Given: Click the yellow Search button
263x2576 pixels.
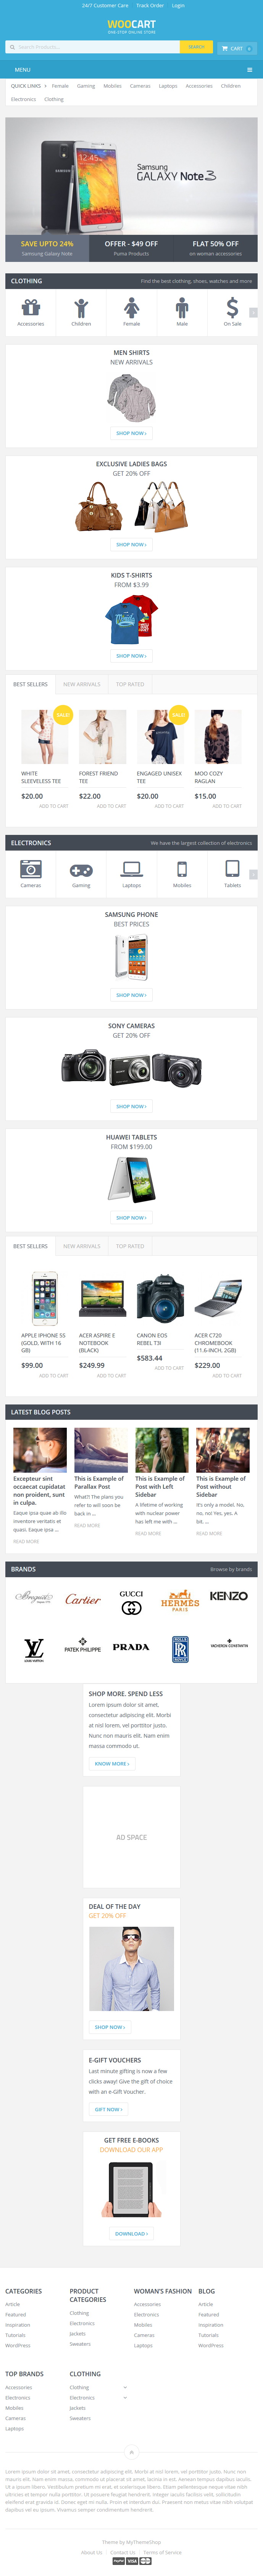Looking at the screenshot, I should pos(195,47).
